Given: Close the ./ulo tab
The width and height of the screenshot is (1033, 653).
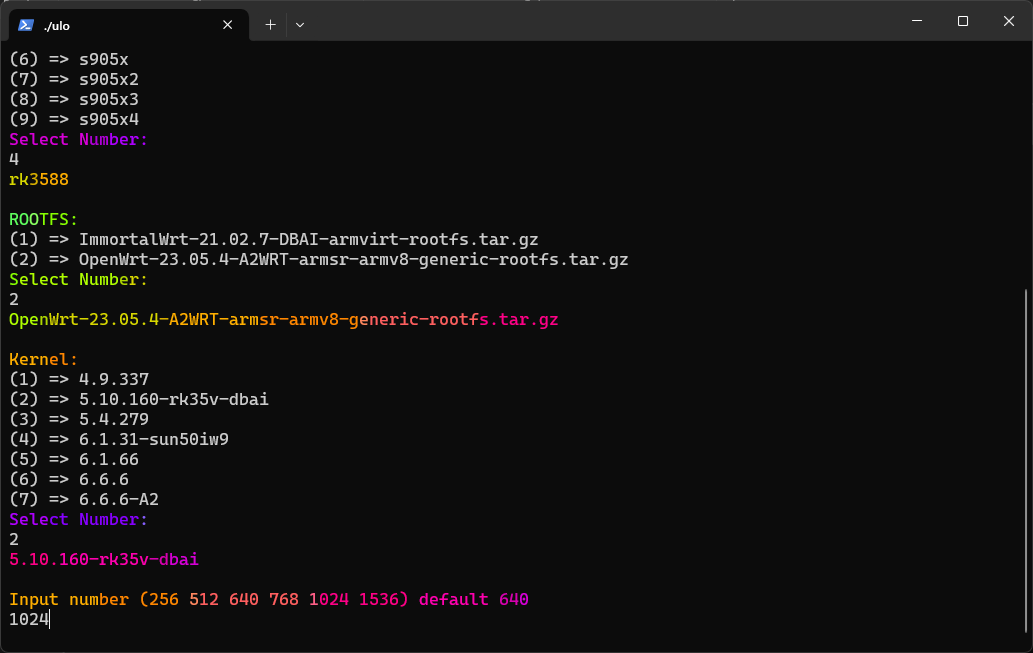Looking at the screenshot, I should coord(227,25).
